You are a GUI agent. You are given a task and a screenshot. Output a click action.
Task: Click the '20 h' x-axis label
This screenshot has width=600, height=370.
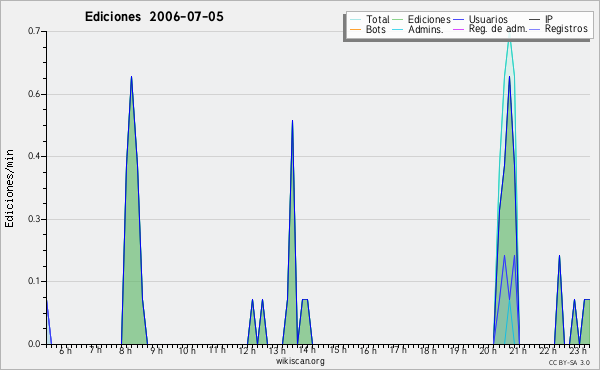[488, 351]
